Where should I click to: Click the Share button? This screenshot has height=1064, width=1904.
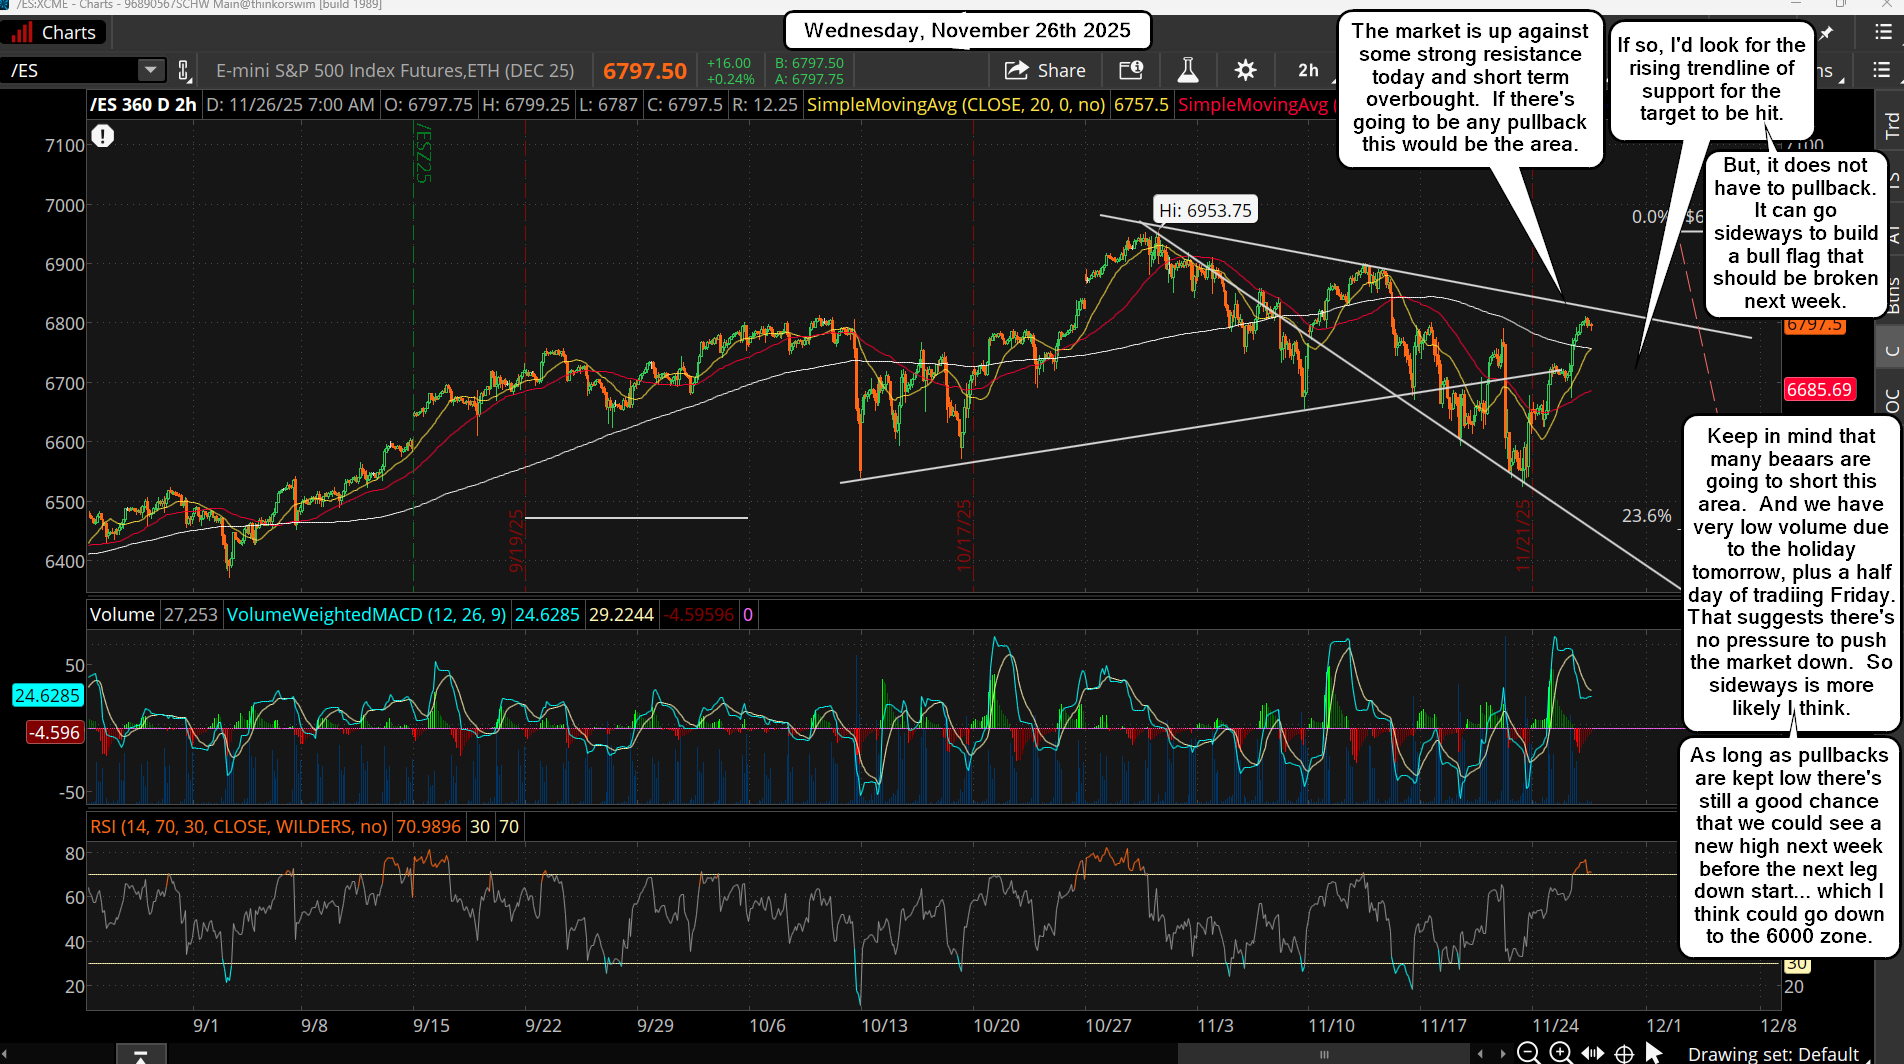pyautogui.click(x=1045, y=70)
